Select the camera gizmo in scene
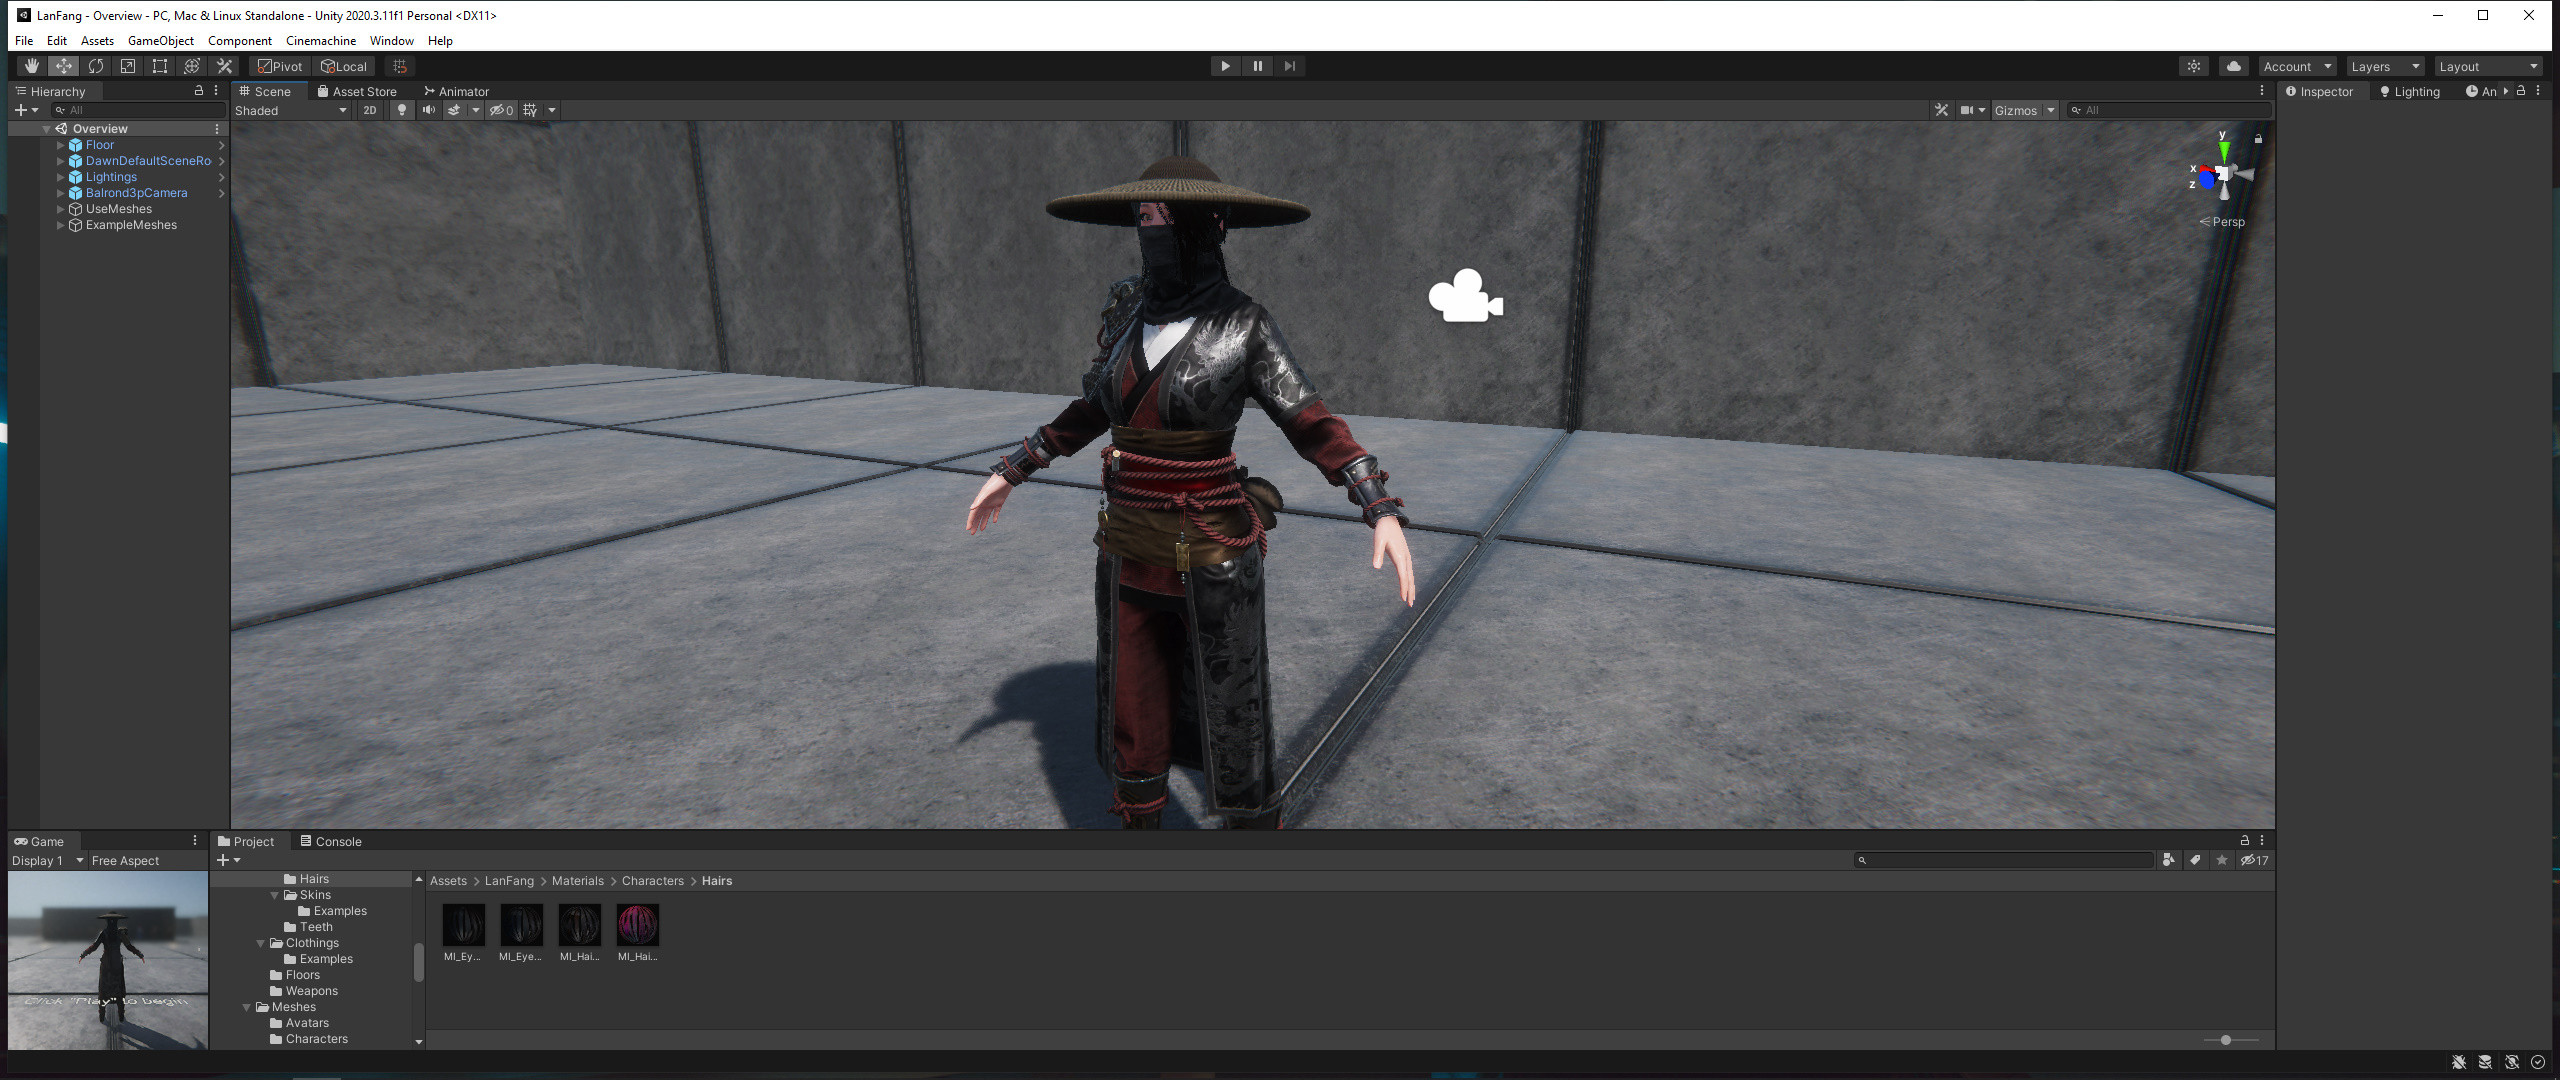Viewport: 2560px width, 1080px height. pyautogui.click(x=1465, y=296)
